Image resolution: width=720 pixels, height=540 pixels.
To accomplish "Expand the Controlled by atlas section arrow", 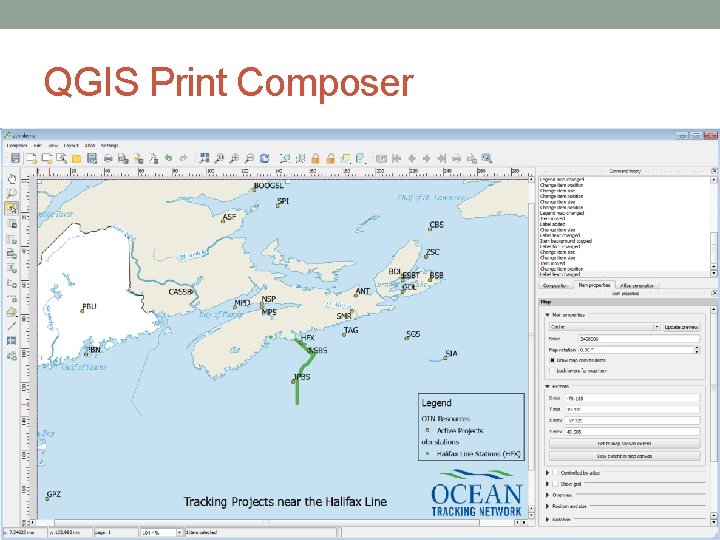I will 547,472.
